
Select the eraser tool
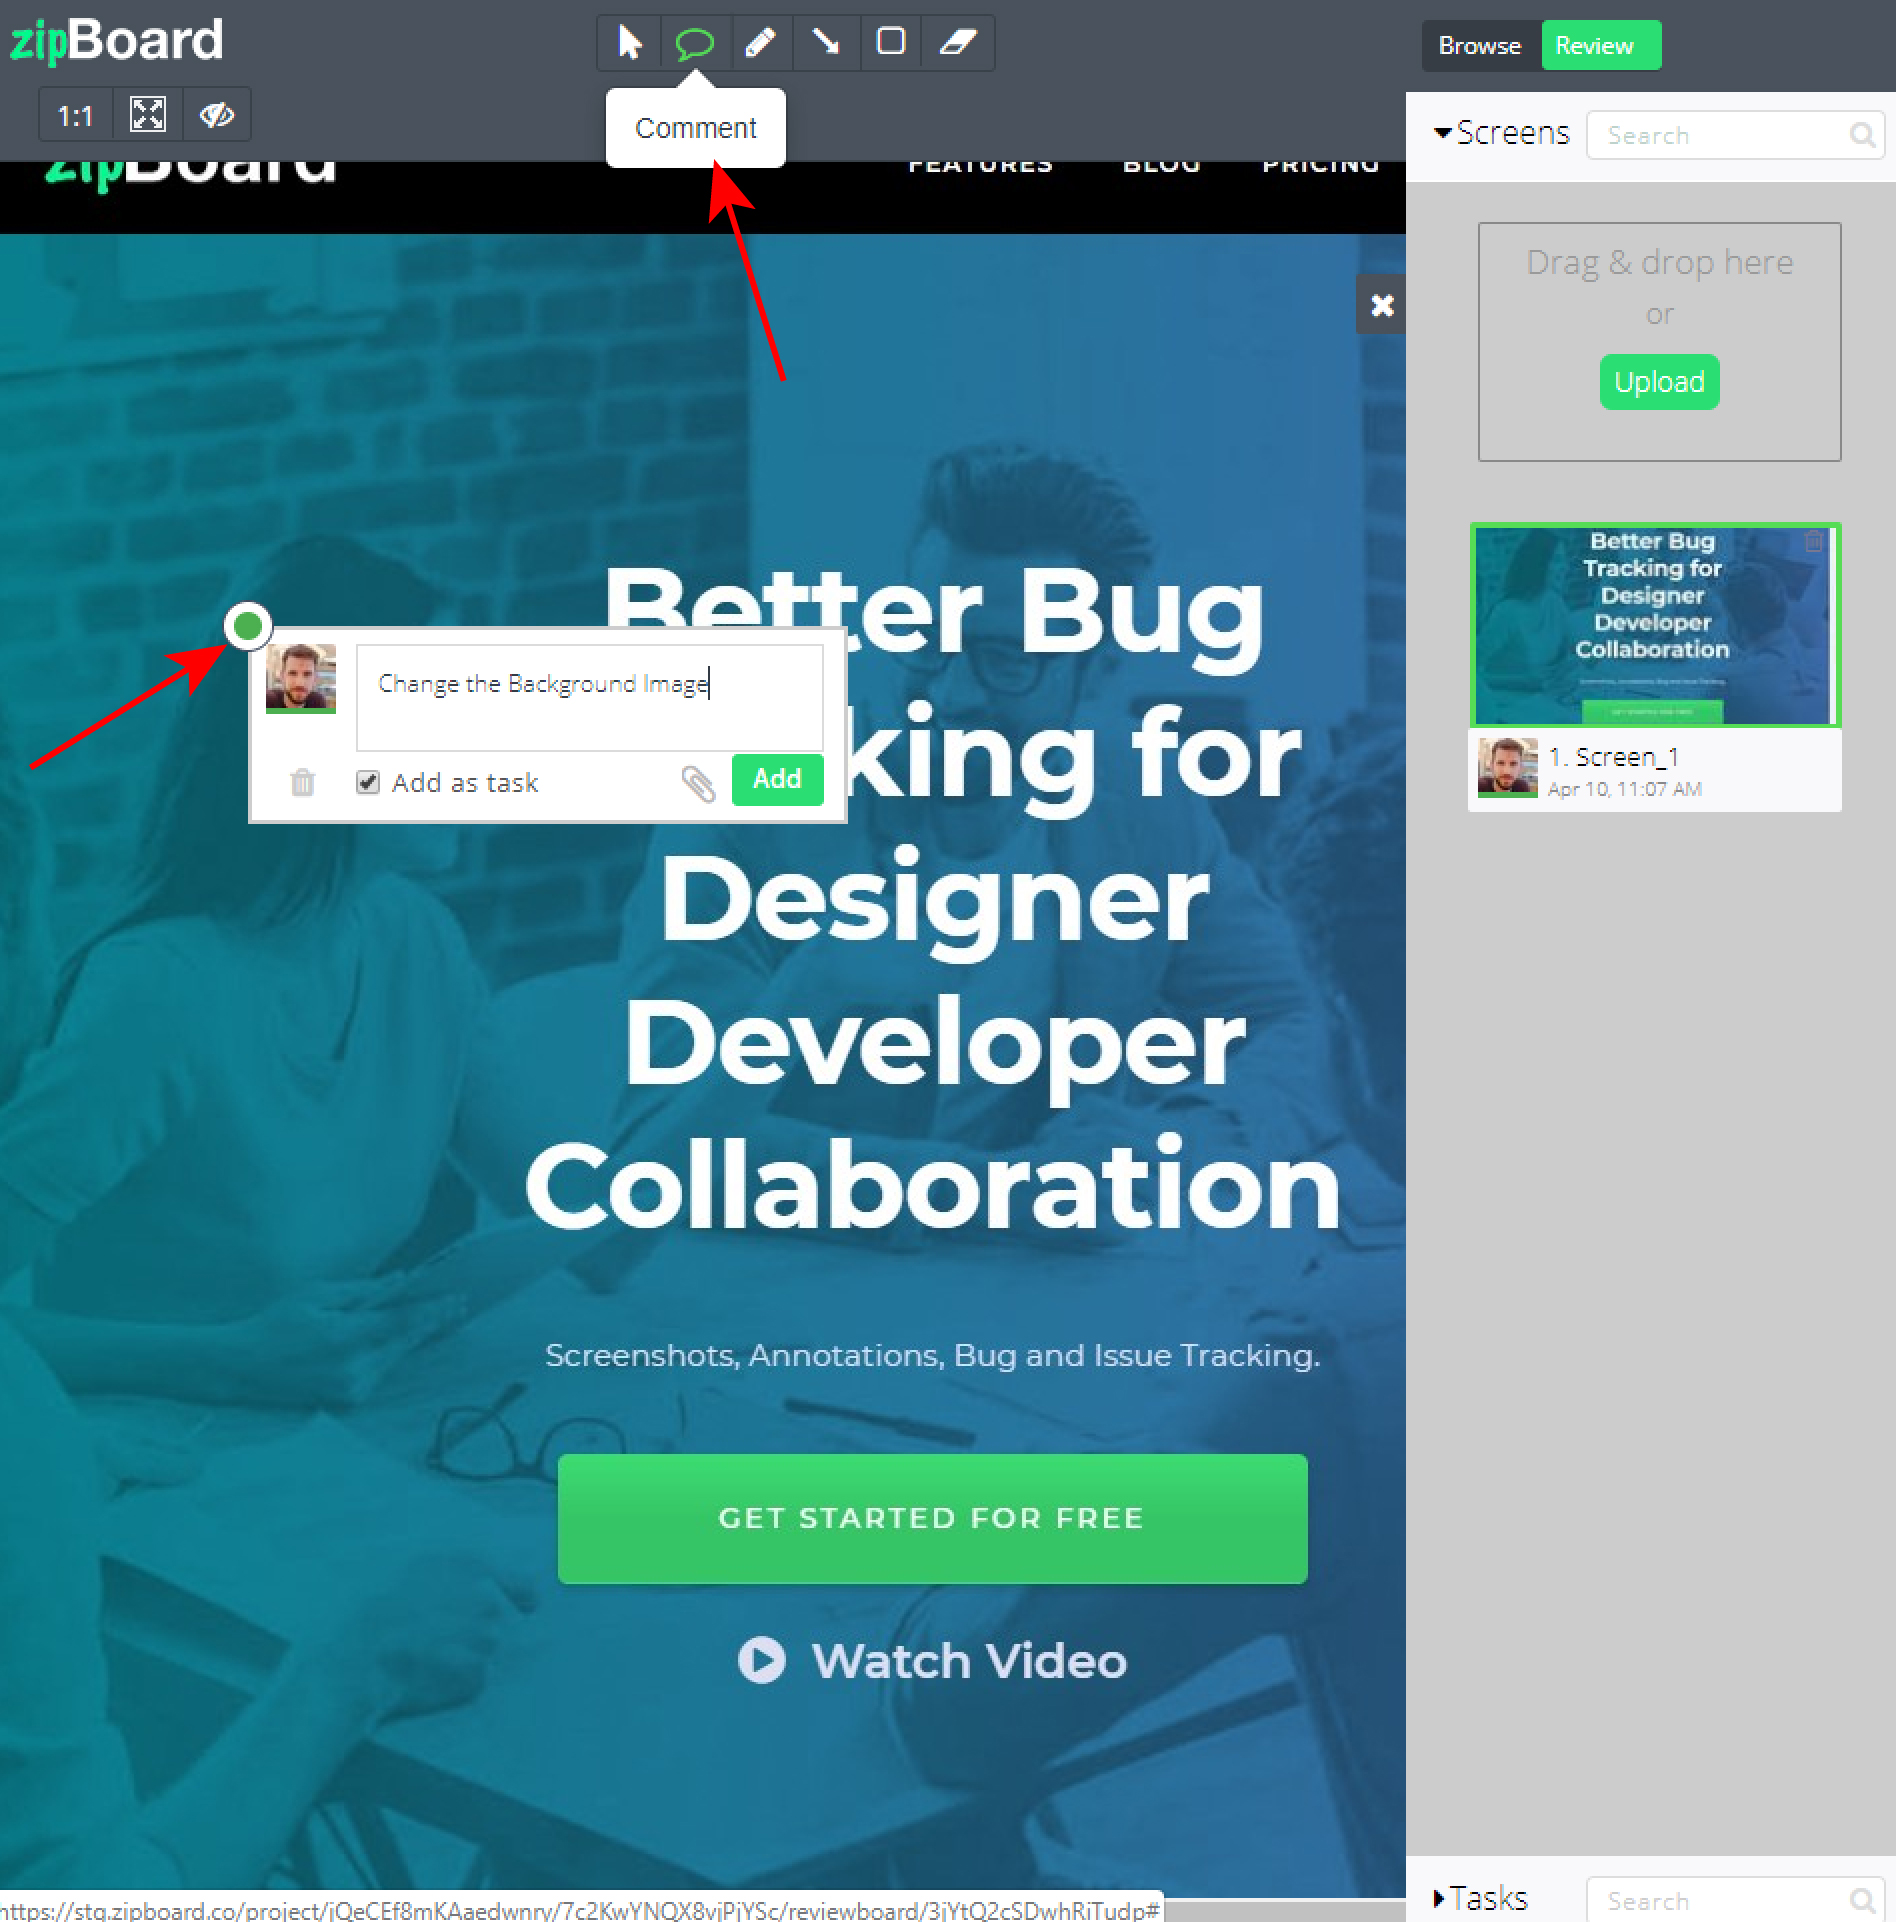pyautogui.click(x=957, y=43)
